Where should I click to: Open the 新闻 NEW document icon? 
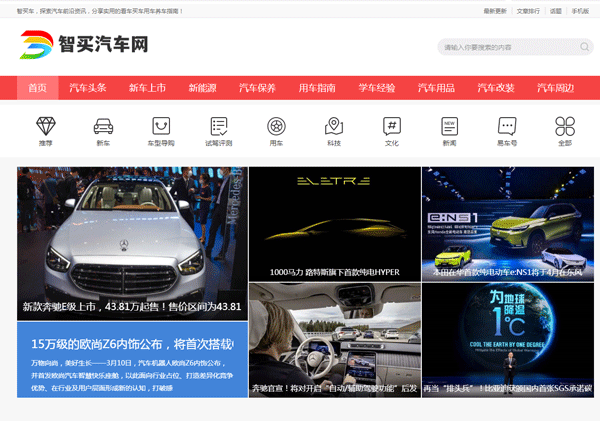[x=450, y=126]
